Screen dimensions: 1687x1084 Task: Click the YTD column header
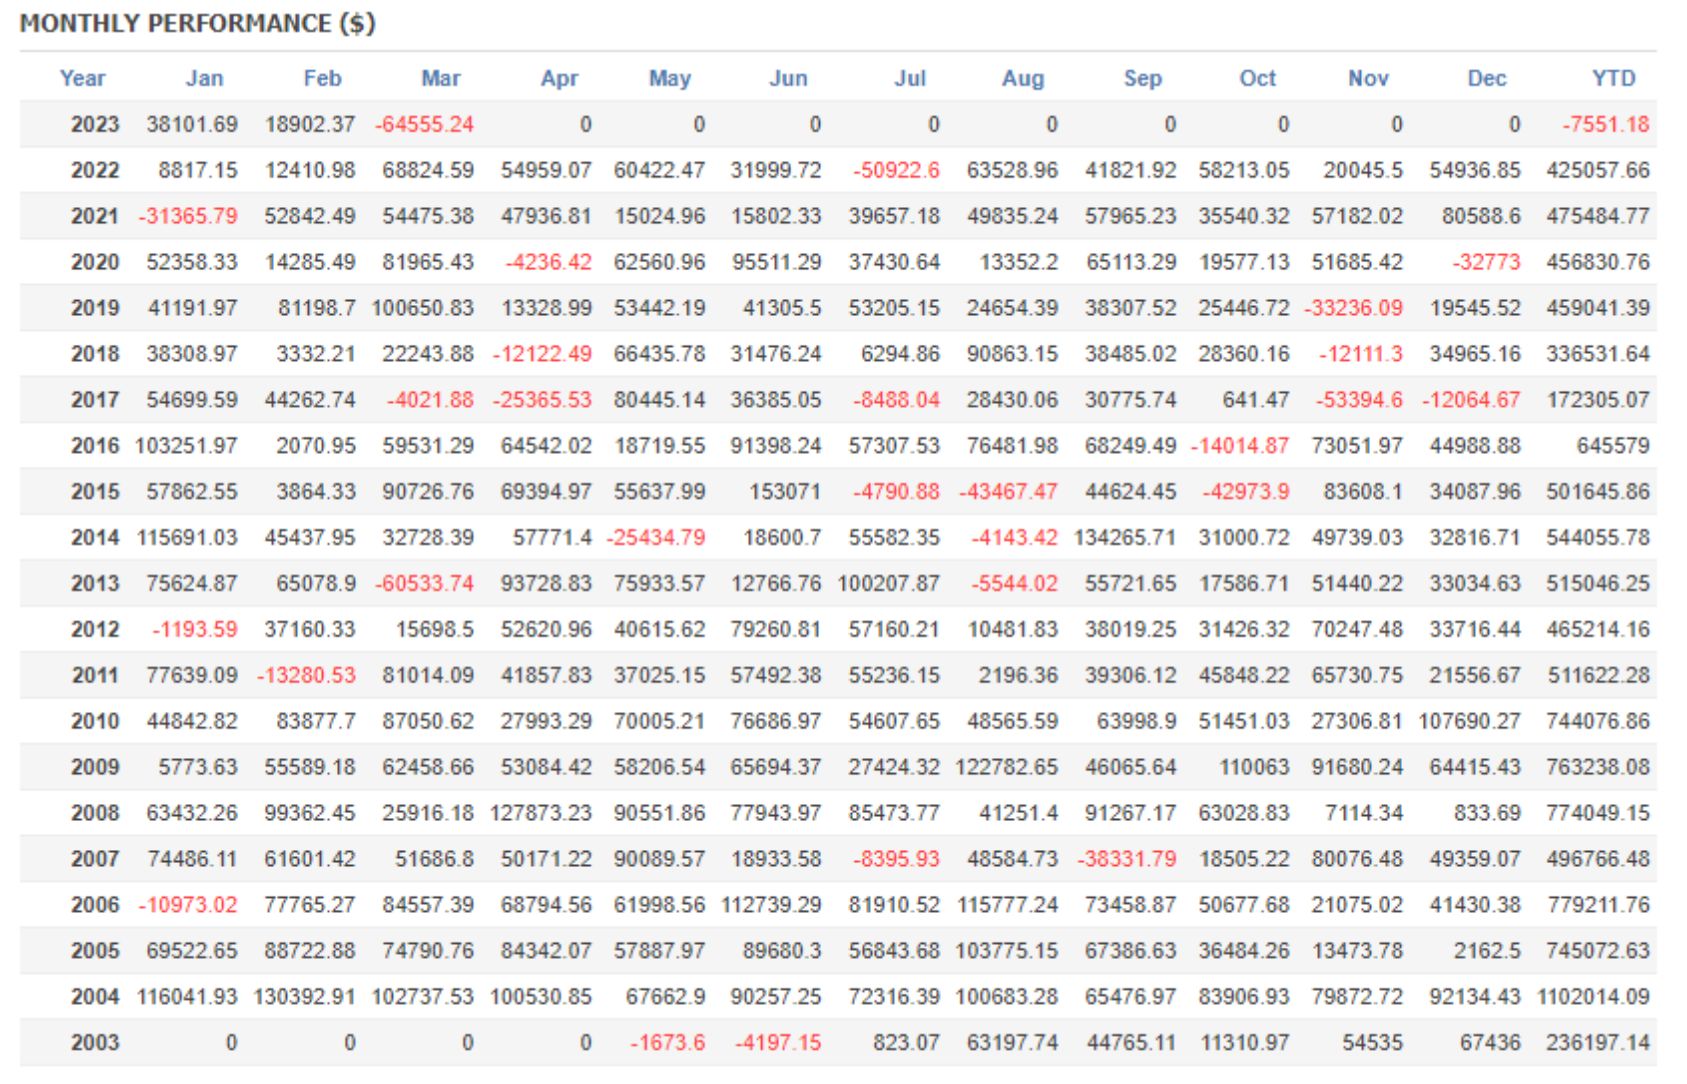(x=1613, y=78)
